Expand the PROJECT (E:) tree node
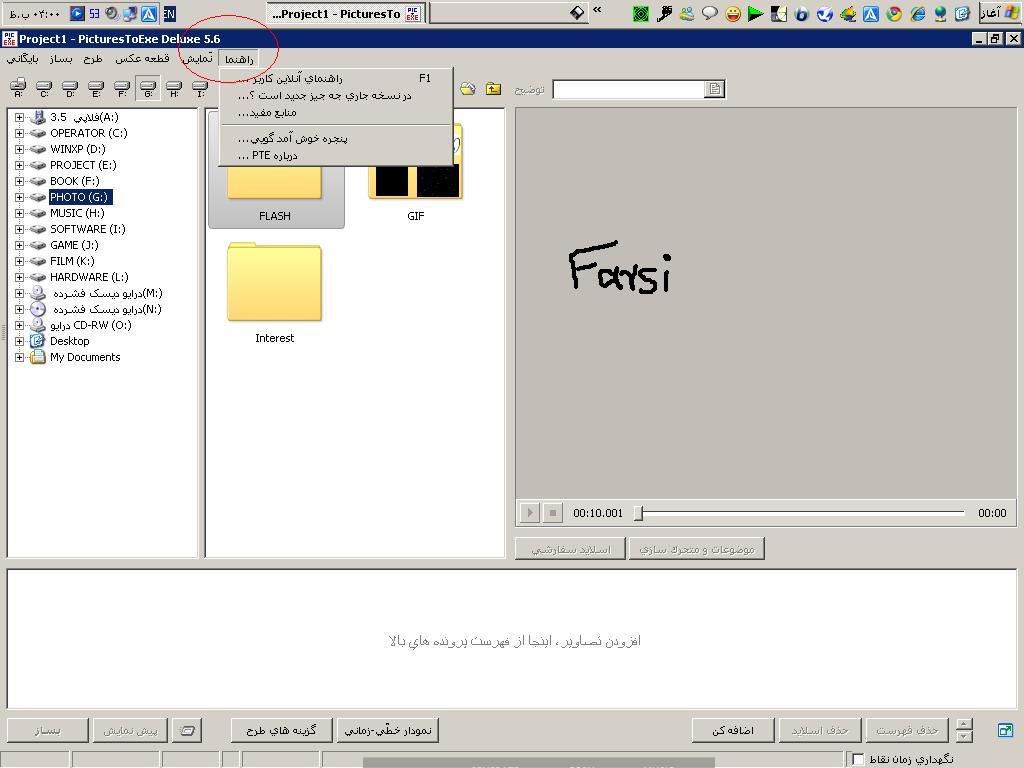The width and height of the screenshot is (1024, 768). [19, 165]
